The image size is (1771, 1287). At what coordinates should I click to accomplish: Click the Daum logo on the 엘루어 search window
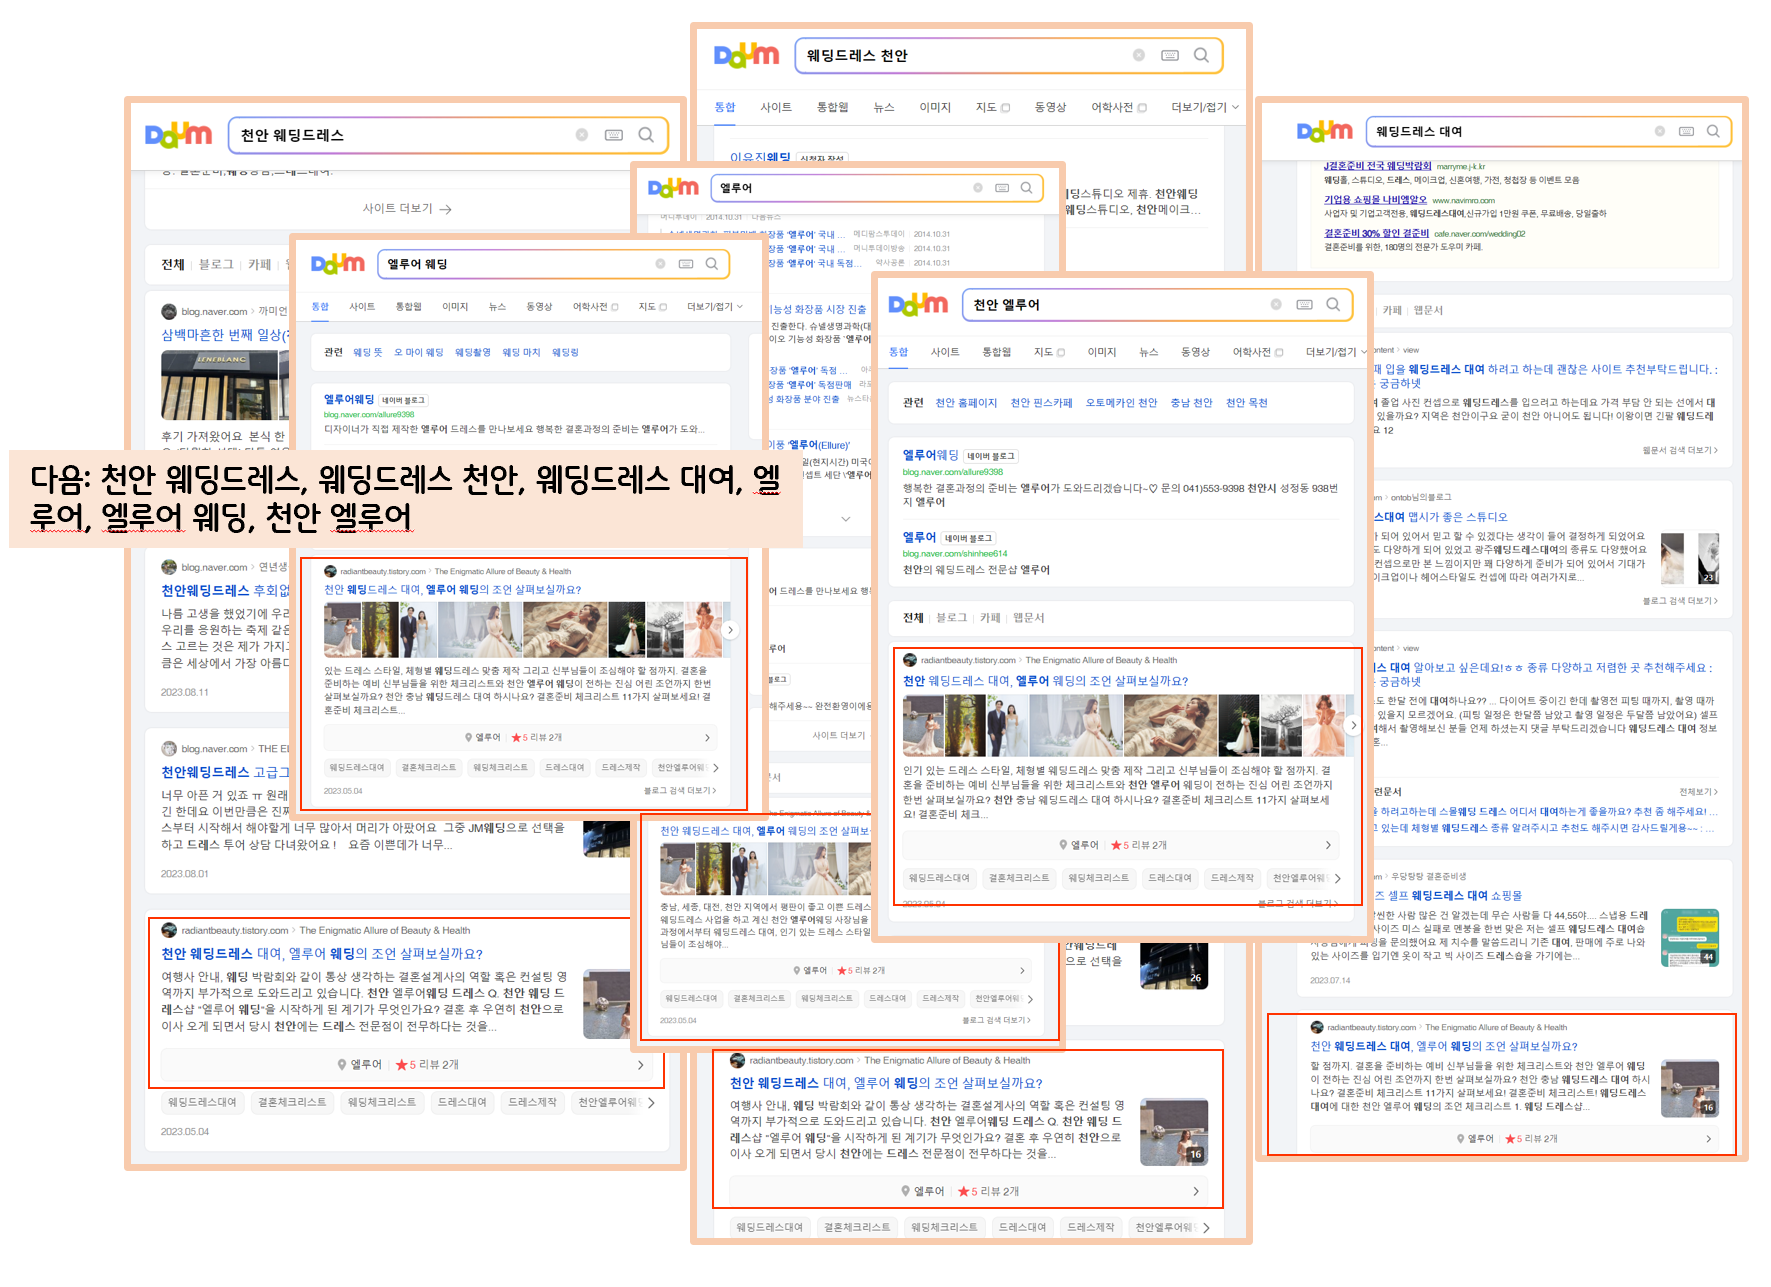(x=675, y=187)
